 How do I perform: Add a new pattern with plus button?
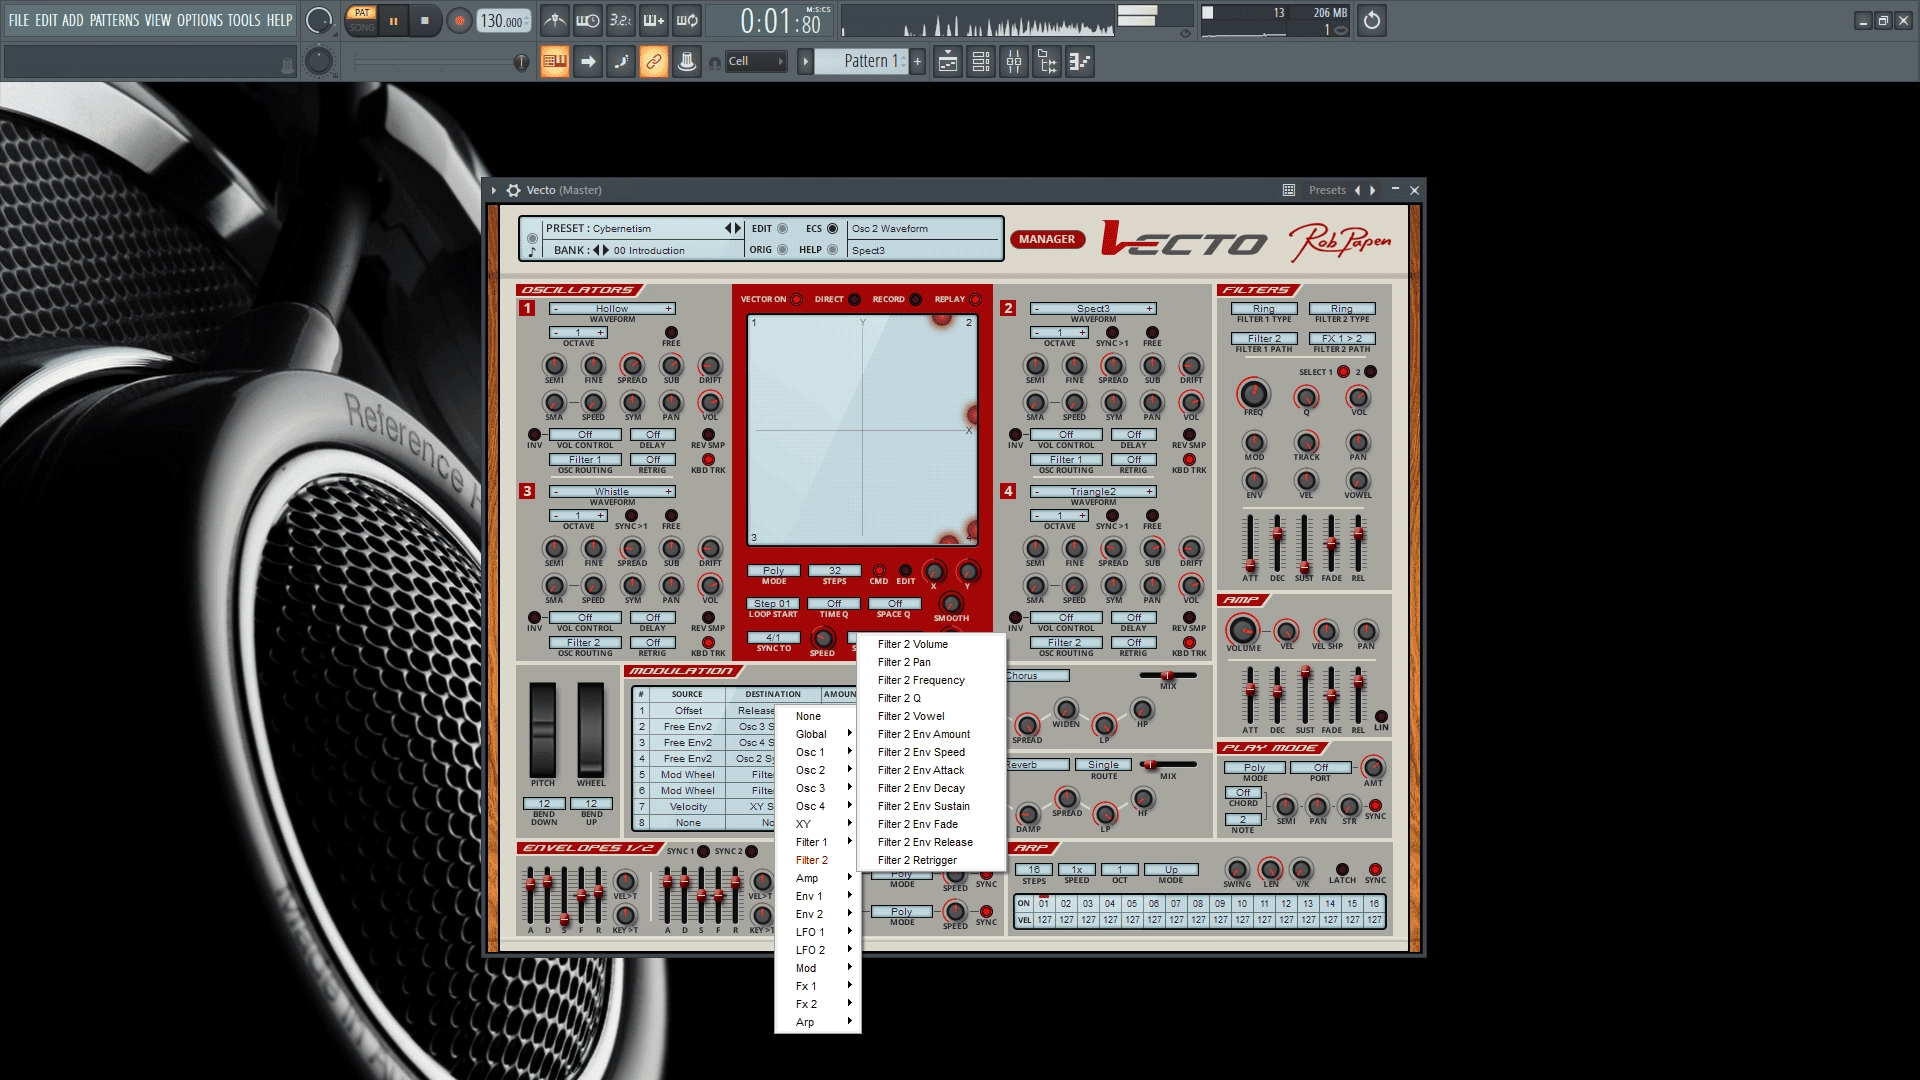917,61
